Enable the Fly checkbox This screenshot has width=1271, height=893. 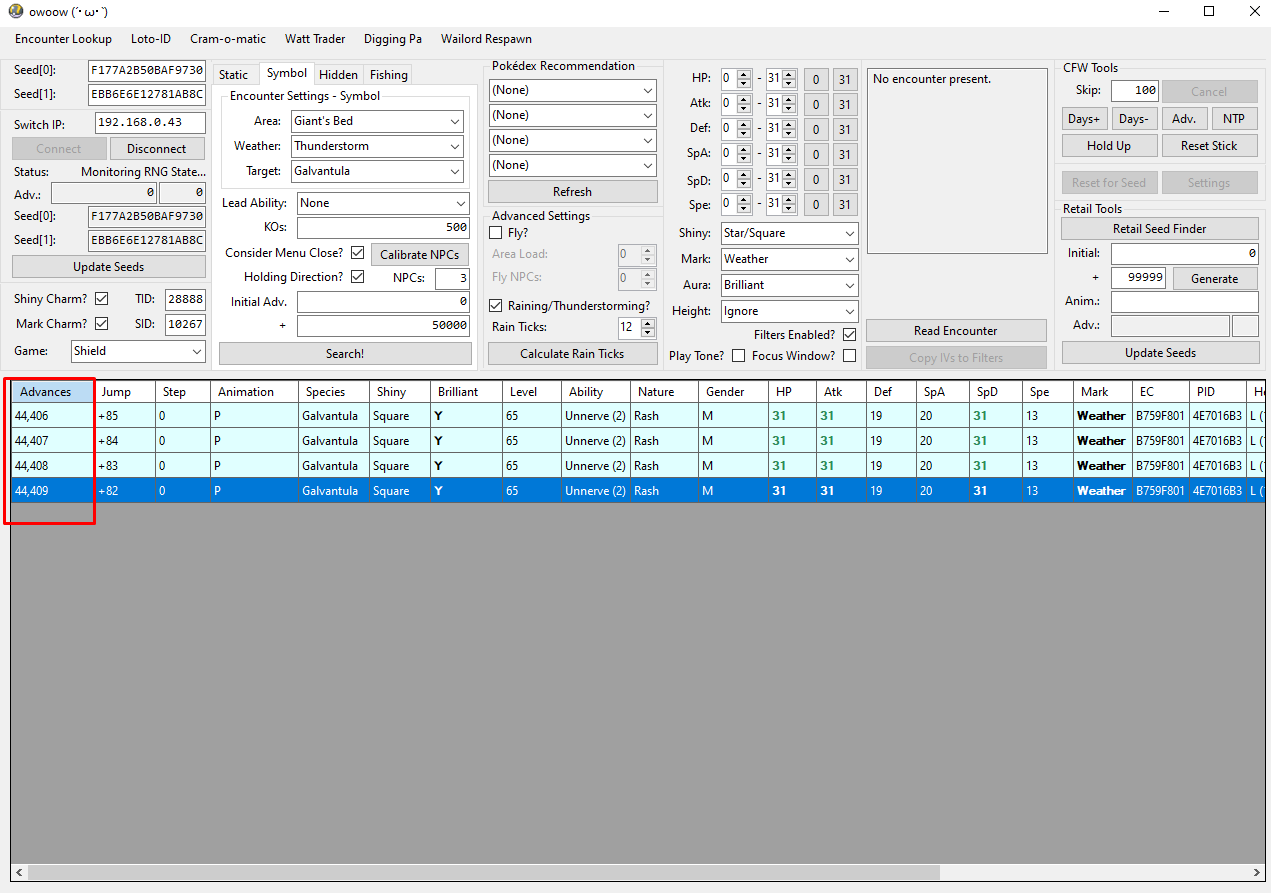[496, 233]
